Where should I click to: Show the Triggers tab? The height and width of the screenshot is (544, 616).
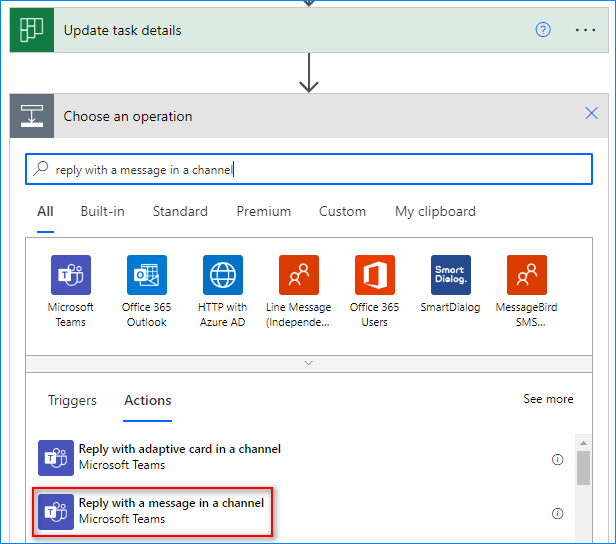coord(72,400)
